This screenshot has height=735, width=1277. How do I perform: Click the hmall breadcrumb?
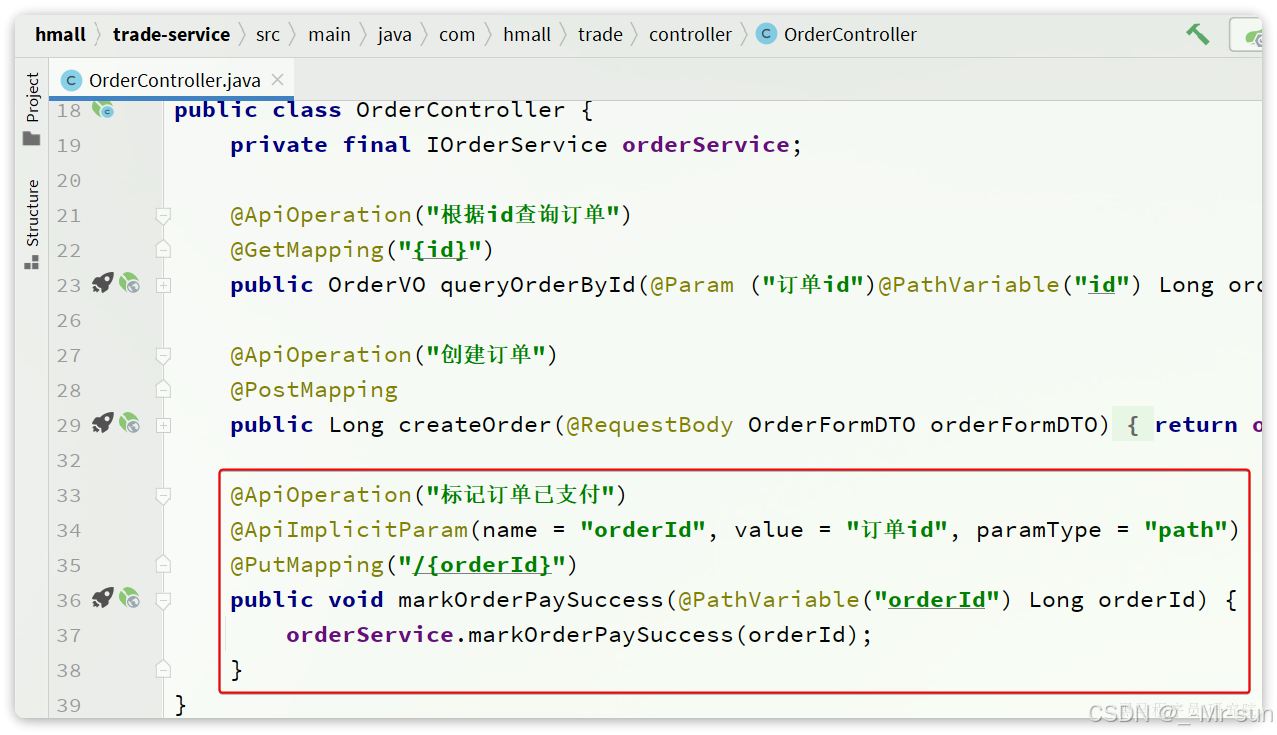coord(60,34)
